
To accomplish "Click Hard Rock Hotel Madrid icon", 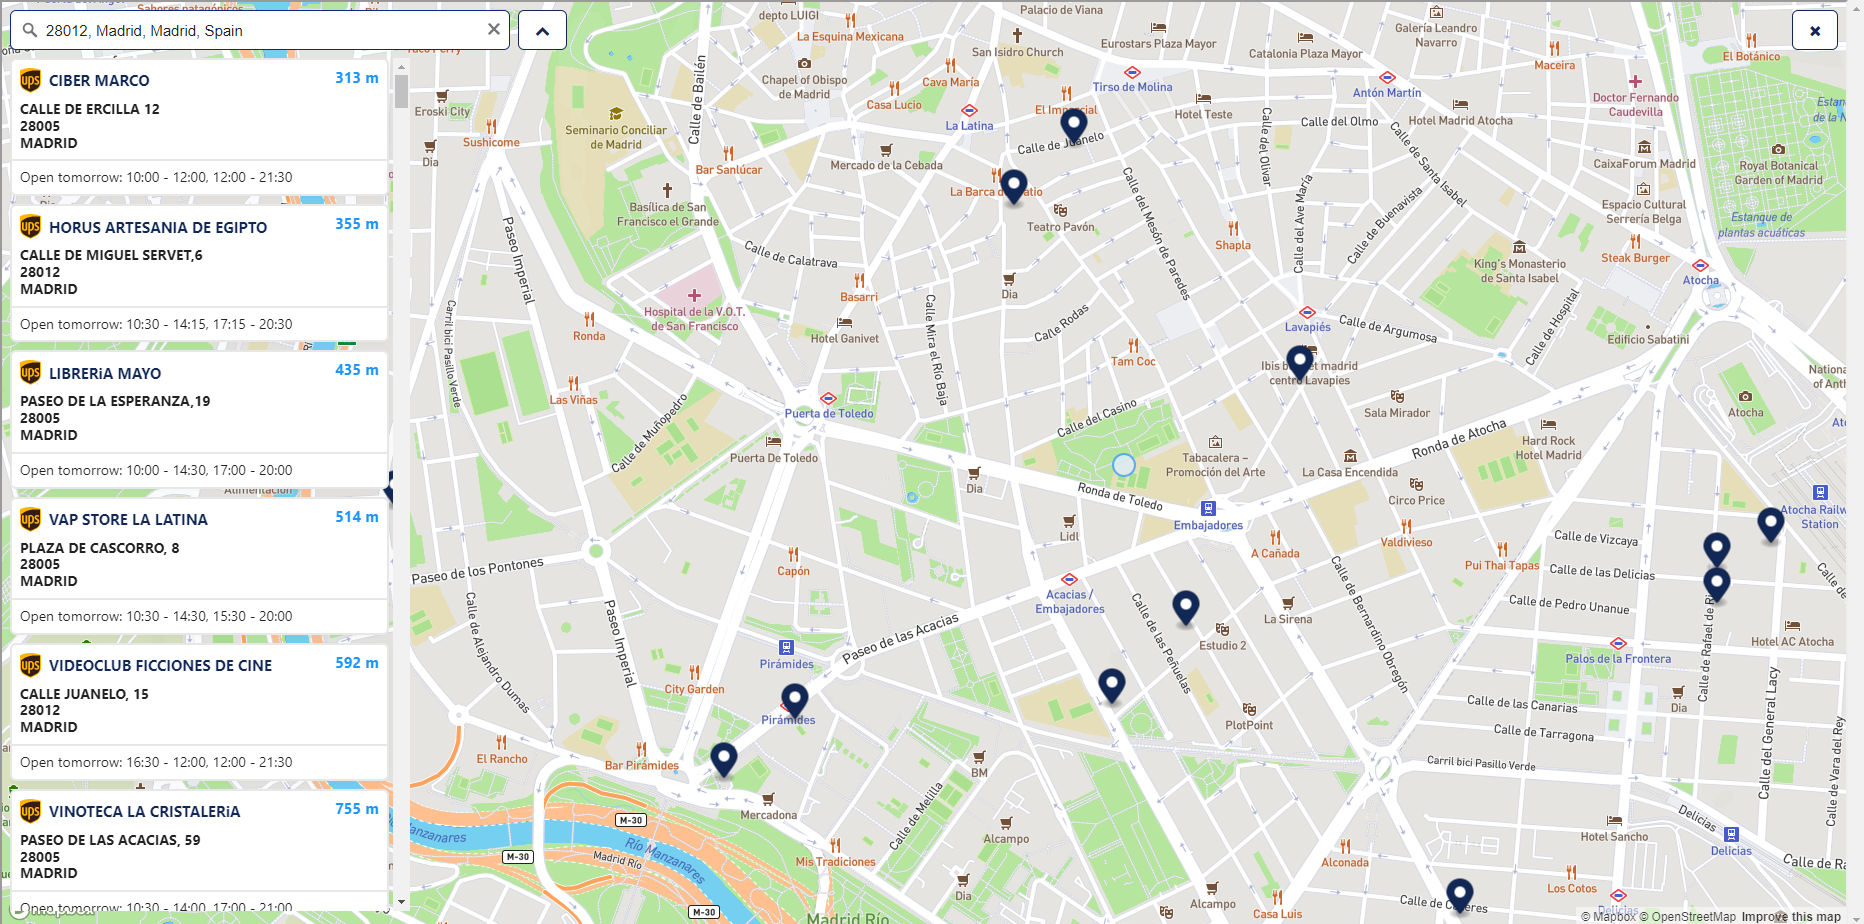I will (1548, 425).
